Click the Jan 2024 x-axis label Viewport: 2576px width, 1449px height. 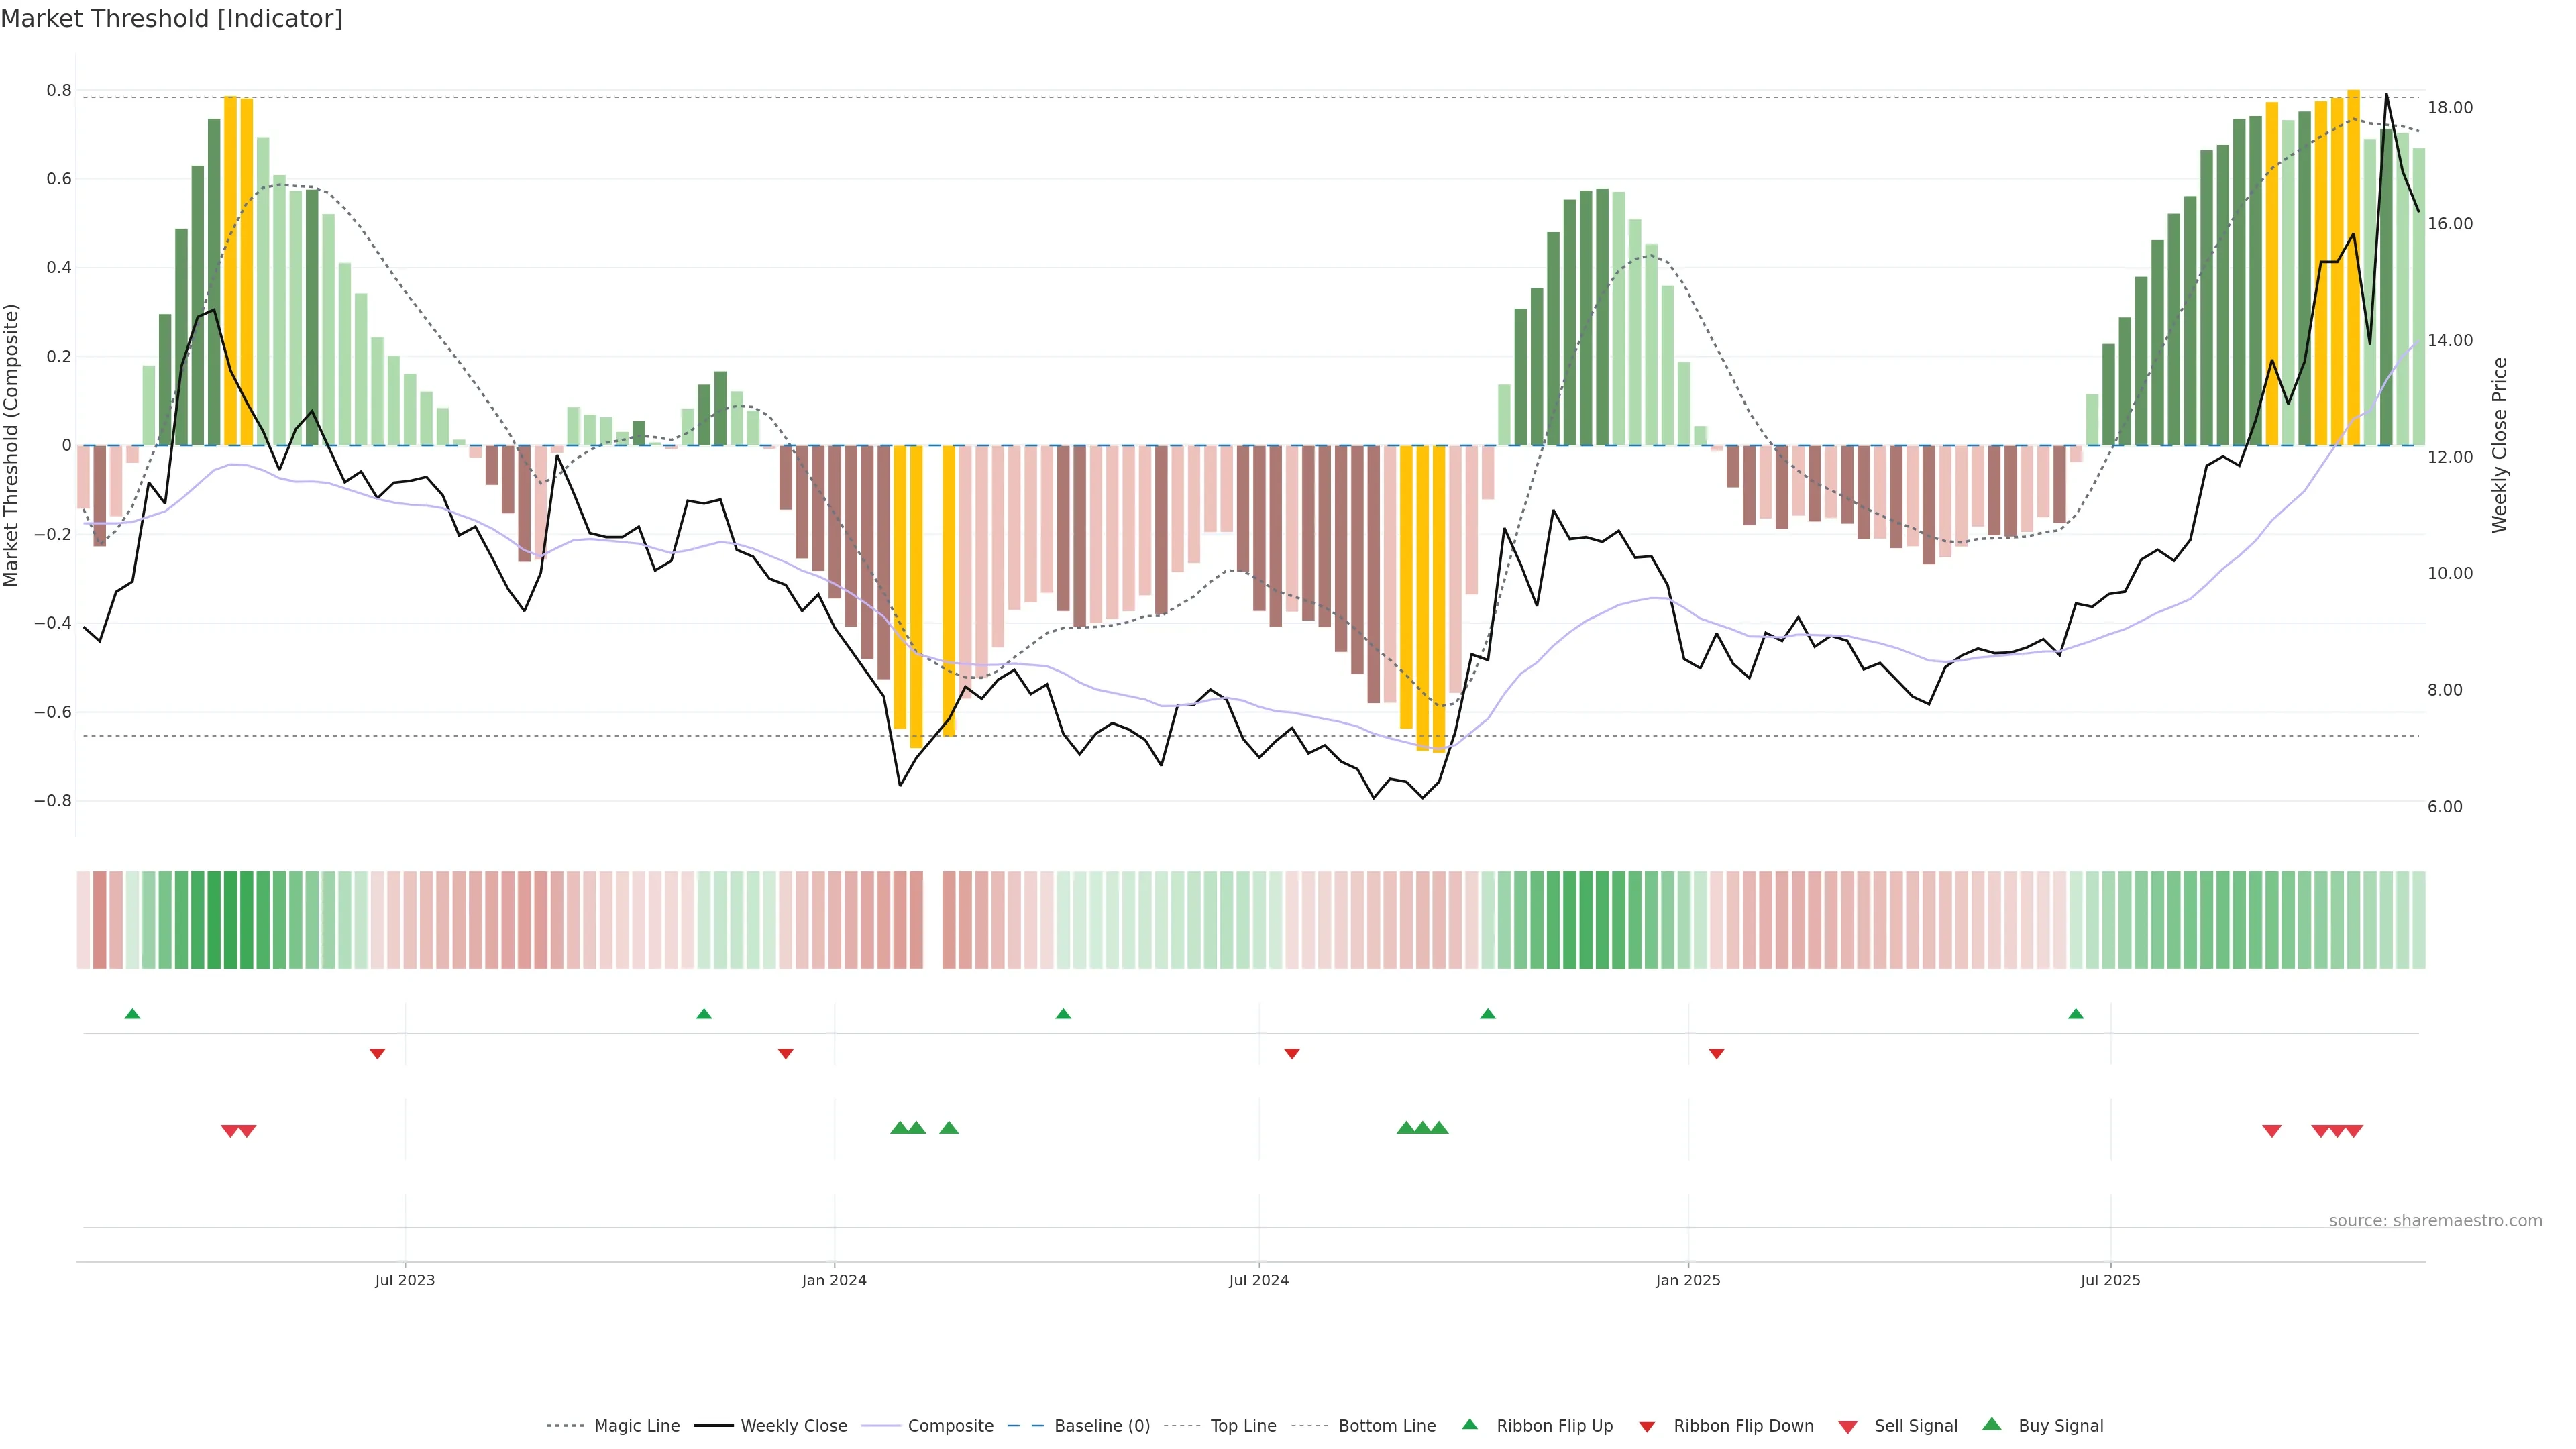click(834, 1280)
